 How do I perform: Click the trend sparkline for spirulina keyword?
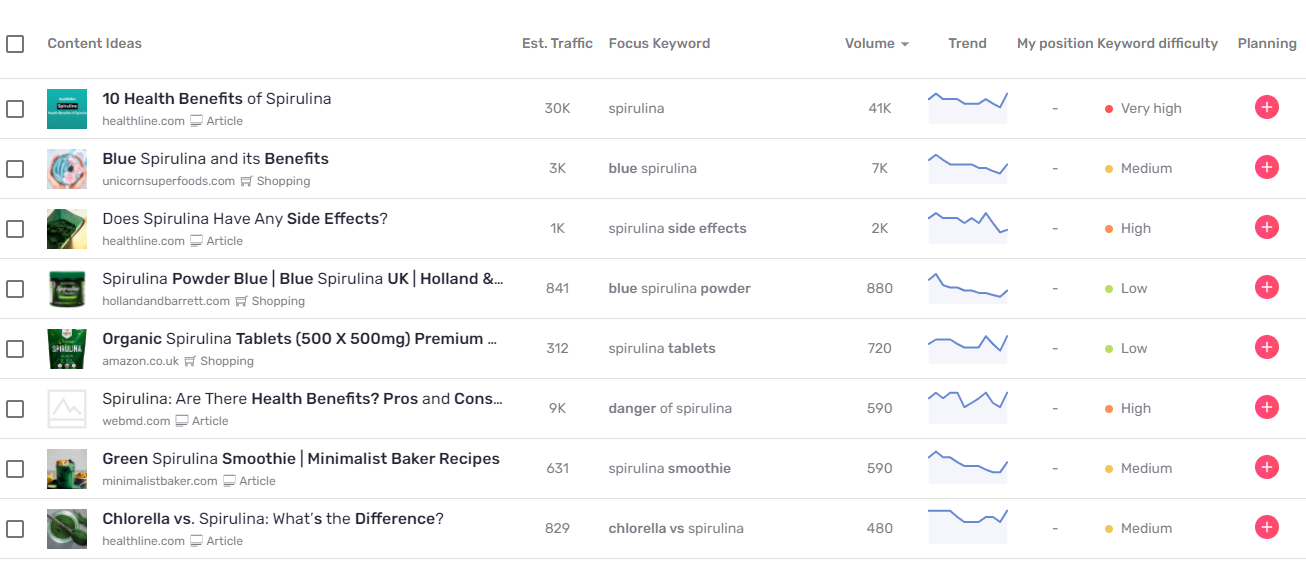pos(968,107)
